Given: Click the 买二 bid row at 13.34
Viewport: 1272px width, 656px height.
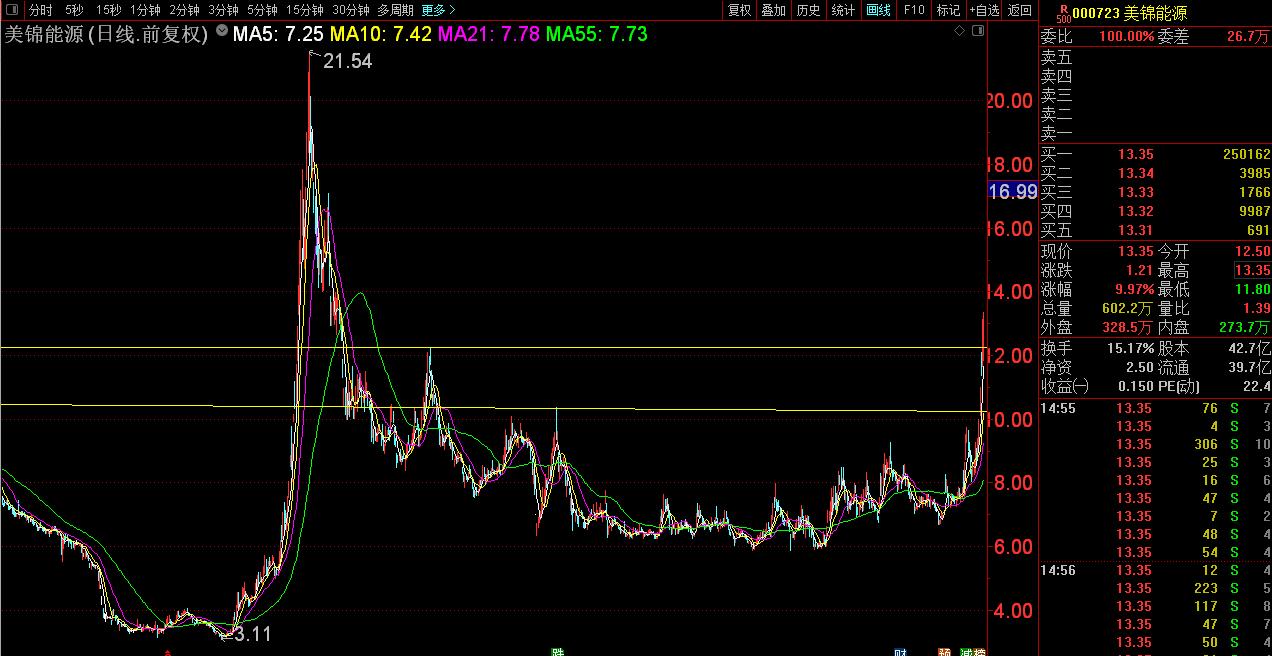Looking at the screenshot, I should pos(1155,173).
